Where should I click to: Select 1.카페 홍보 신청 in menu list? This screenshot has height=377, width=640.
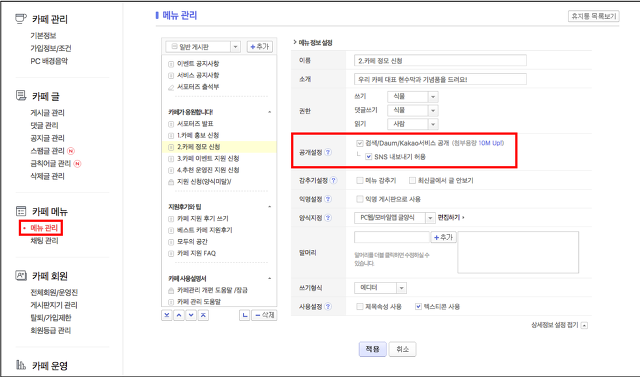pos(198,135)
